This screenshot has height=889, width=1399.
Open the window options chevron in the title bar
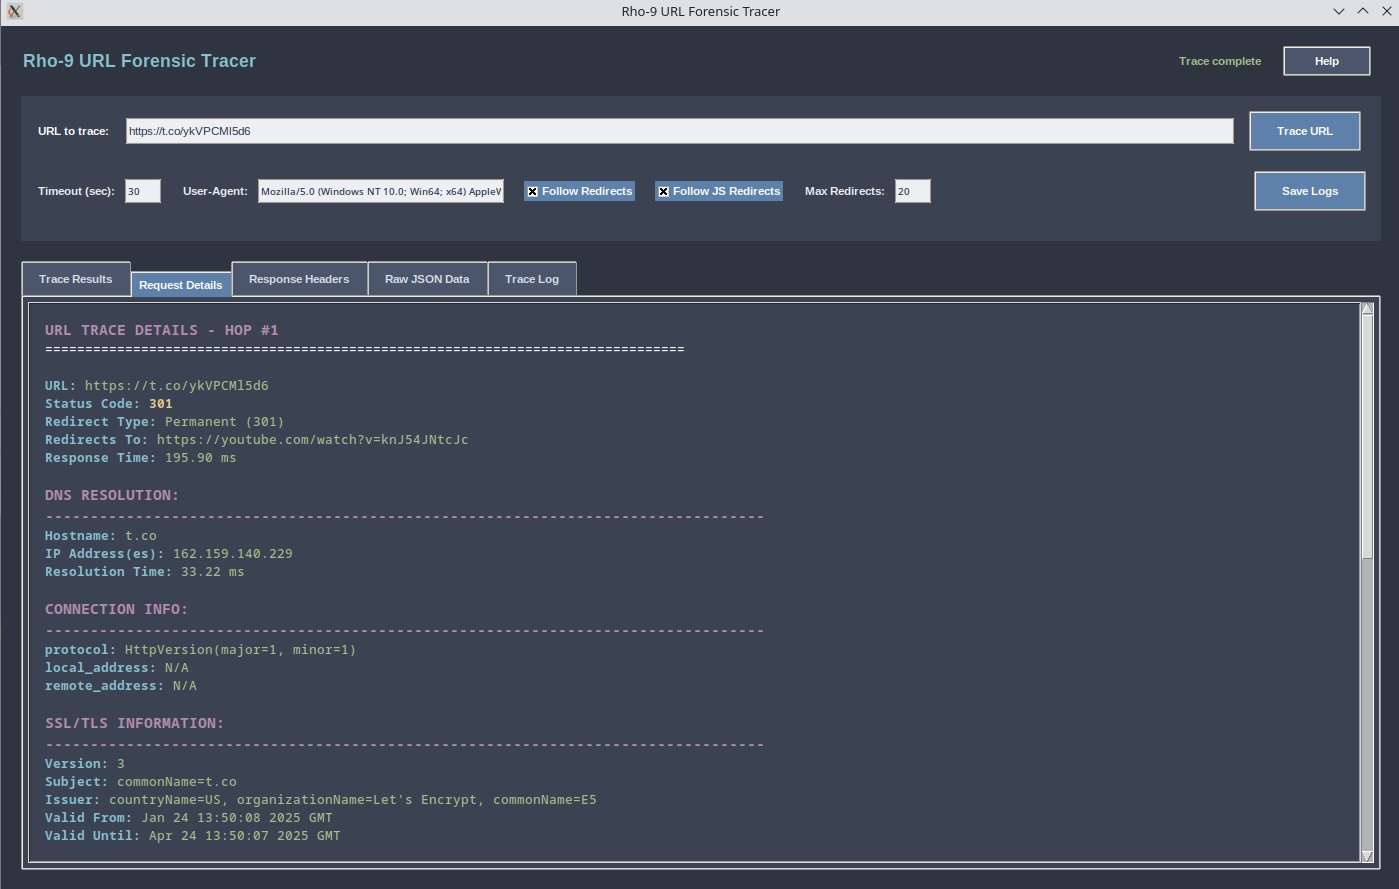coord(1338,11)
